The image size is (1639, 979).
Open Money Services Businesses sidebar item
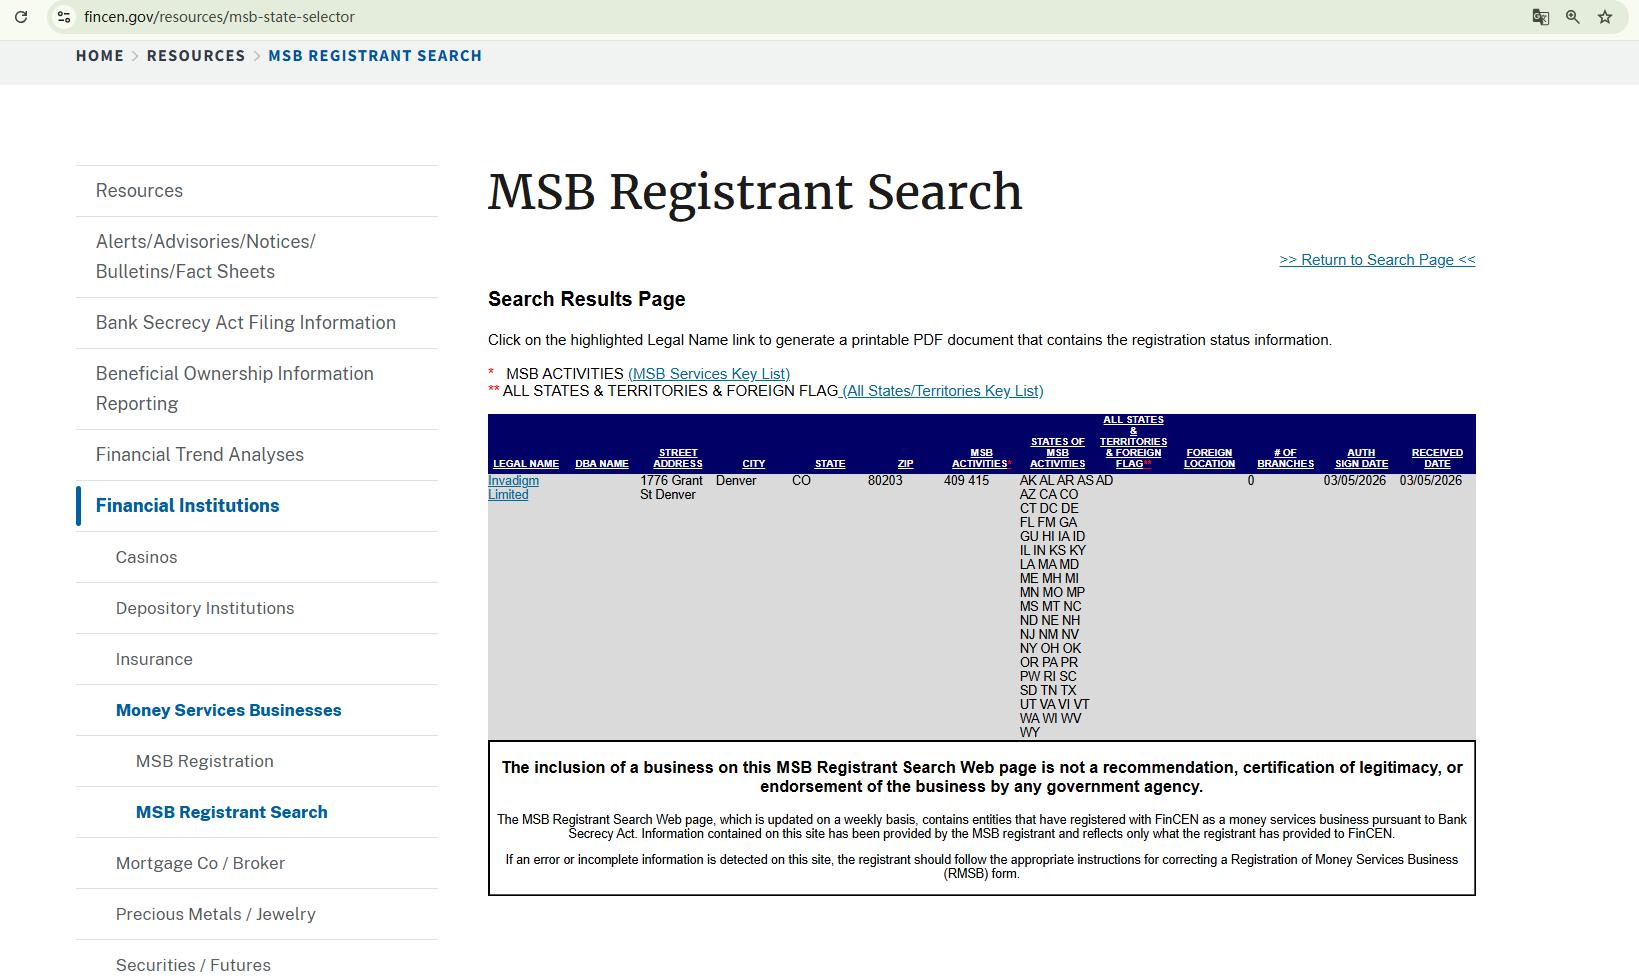pos(229,711)
